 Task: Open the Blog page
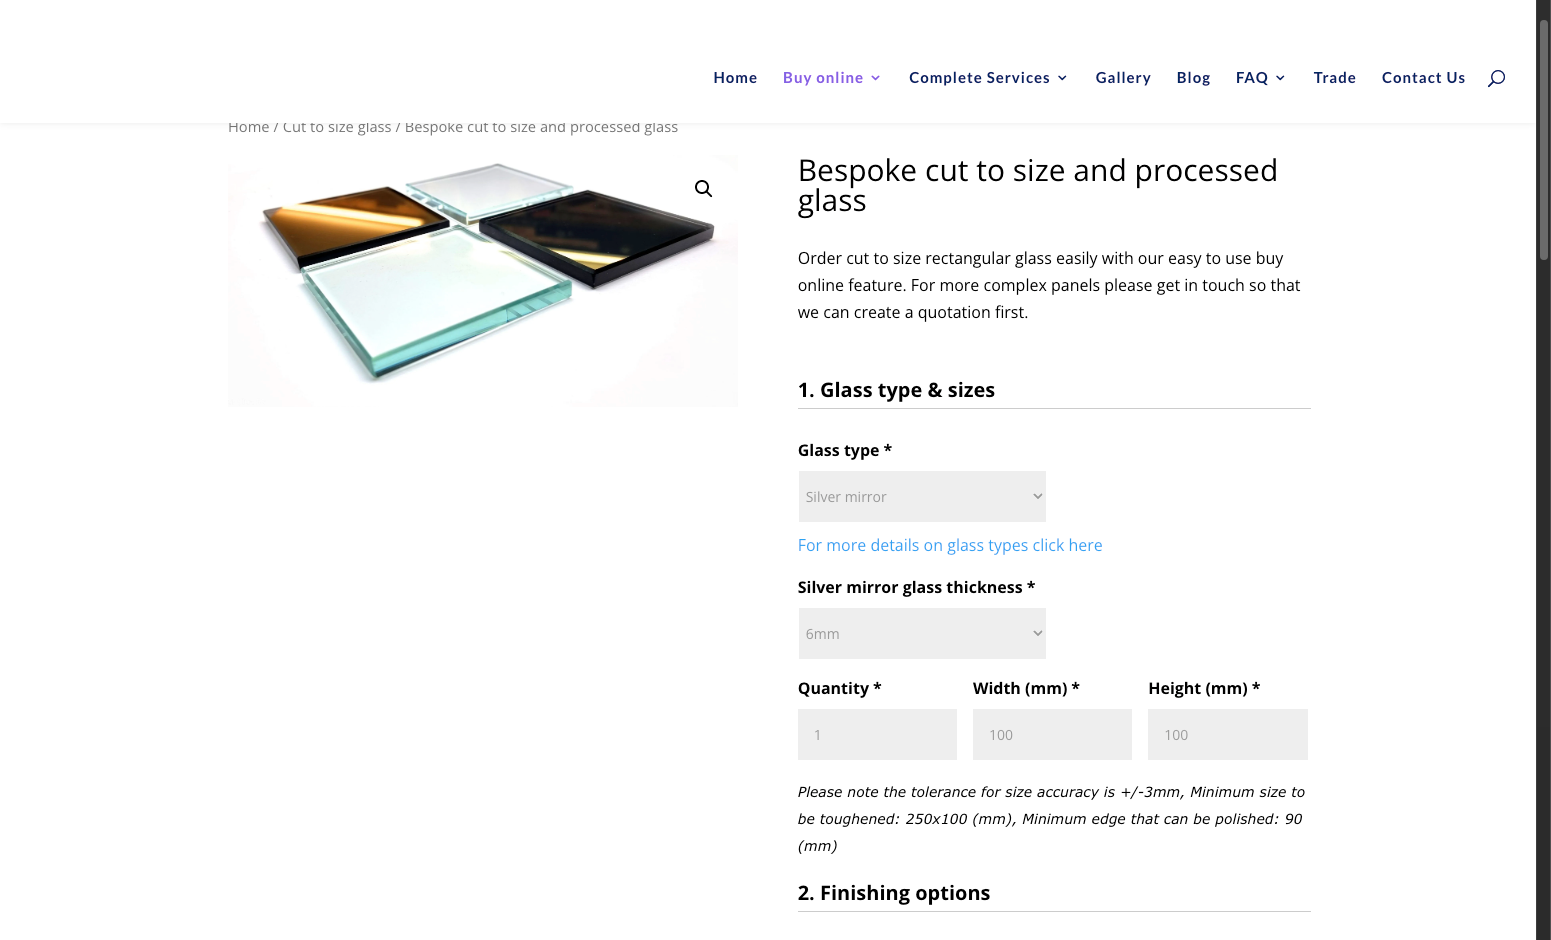(1193, 78)
